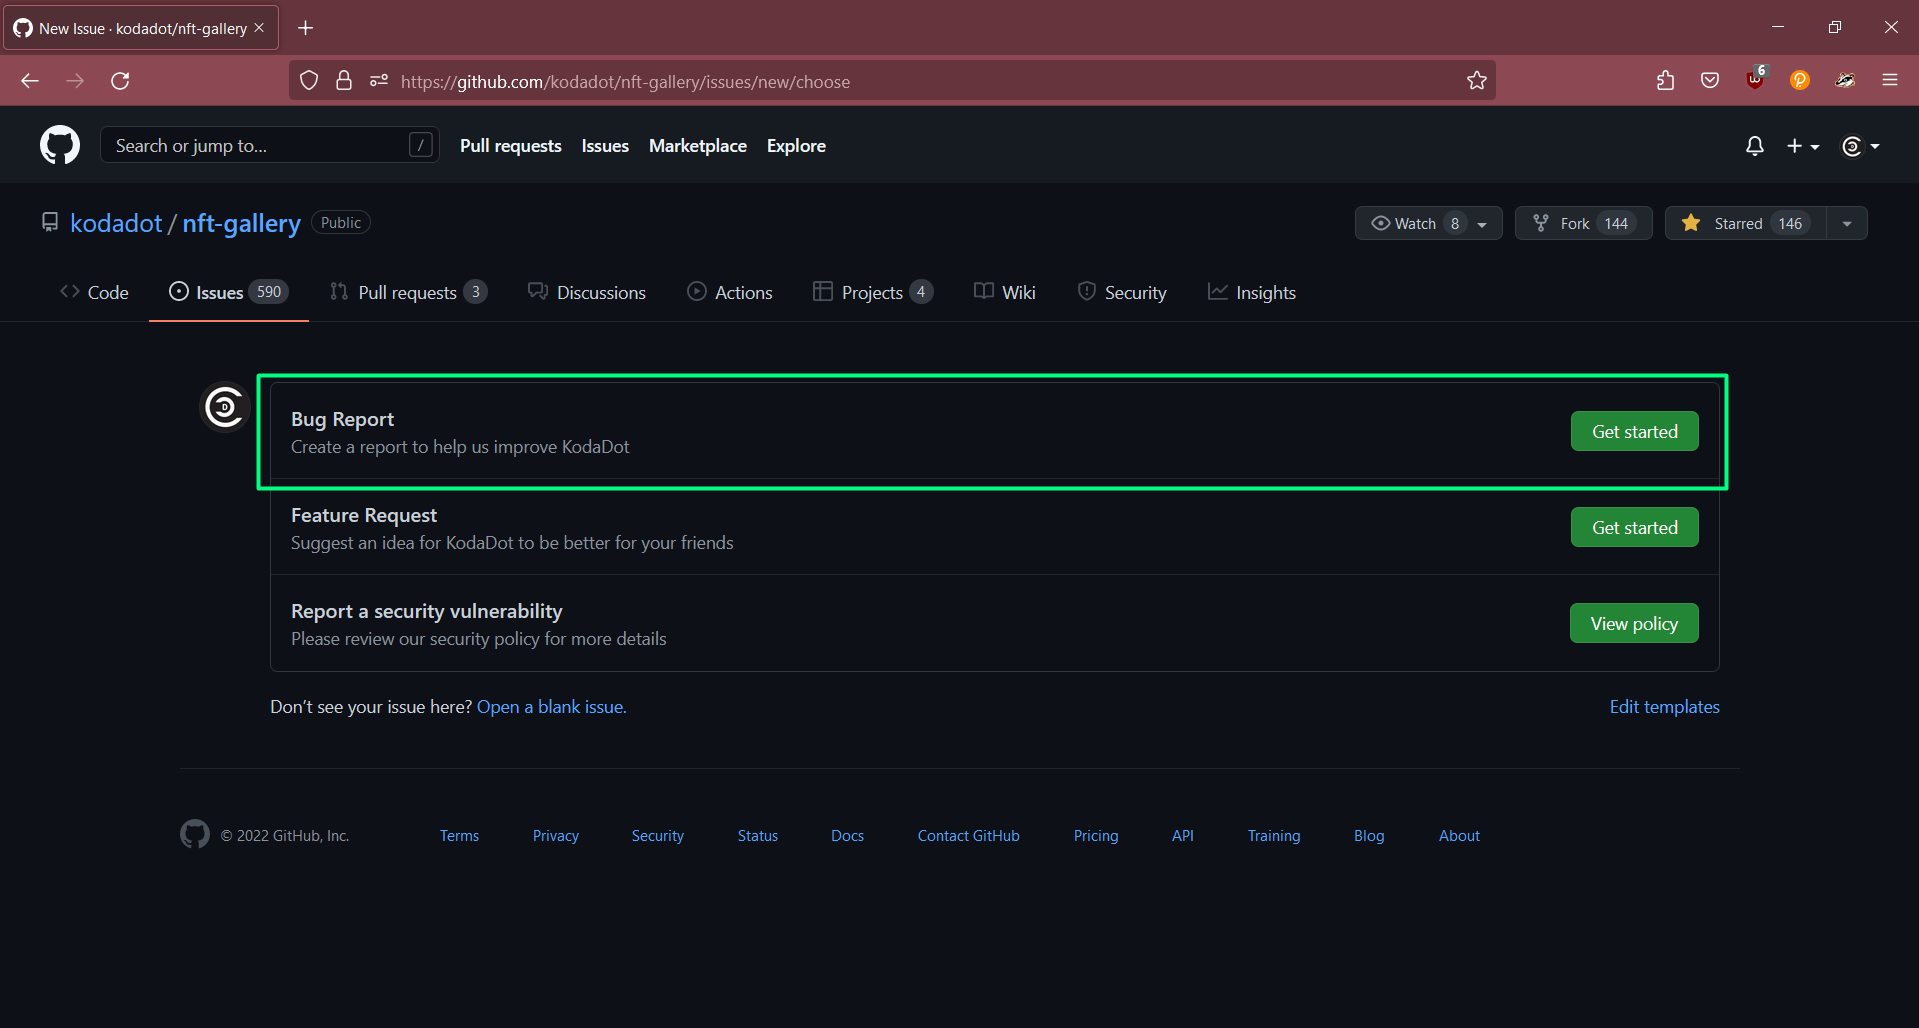
Task: Click the browser reload icon
Action: pos(120,81)
